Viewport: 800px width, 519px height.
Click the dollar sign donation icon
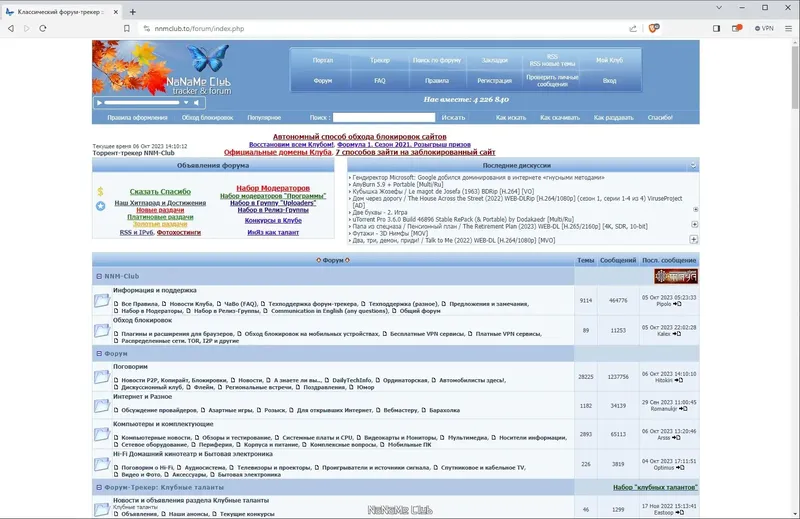pyautogui.click(x=101, y=191)
